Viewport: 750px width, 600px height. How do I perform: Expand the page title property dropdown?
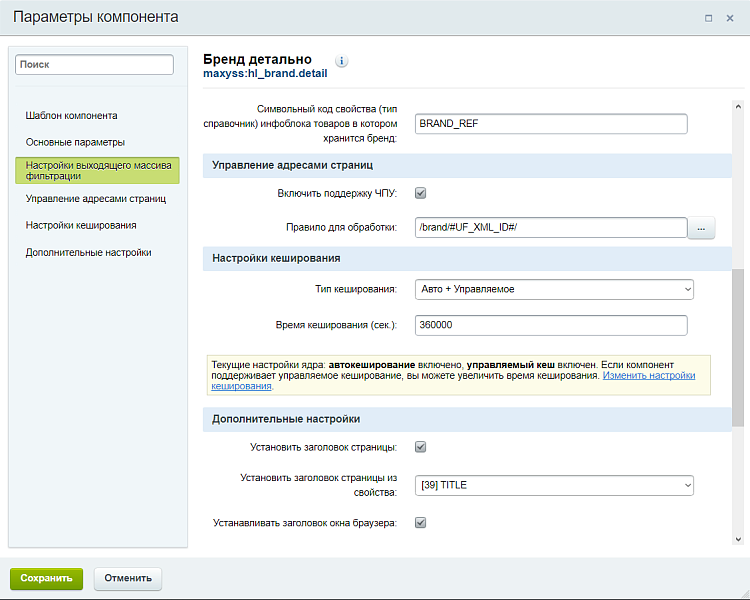[554, 485]
